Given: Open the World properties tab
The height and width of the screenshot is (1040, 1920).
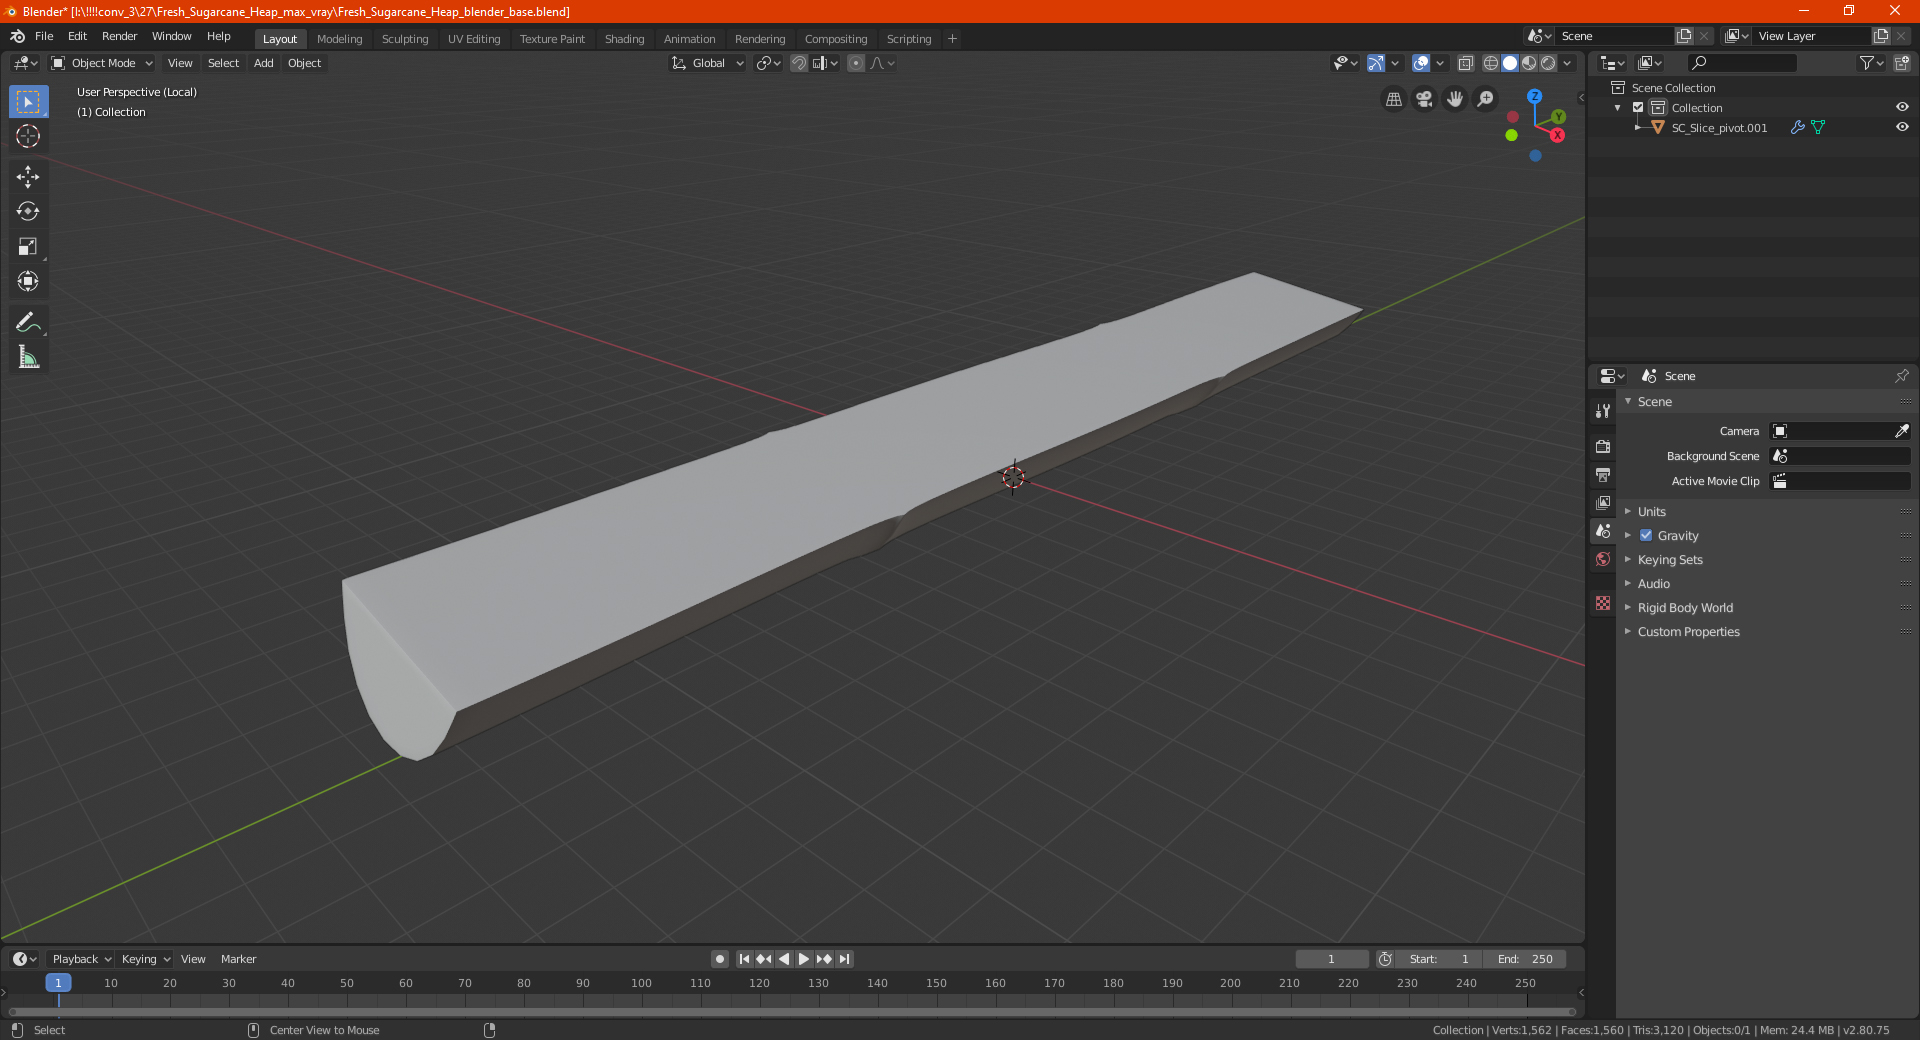Looking at the screenshot, I should tap(1603, 559).
